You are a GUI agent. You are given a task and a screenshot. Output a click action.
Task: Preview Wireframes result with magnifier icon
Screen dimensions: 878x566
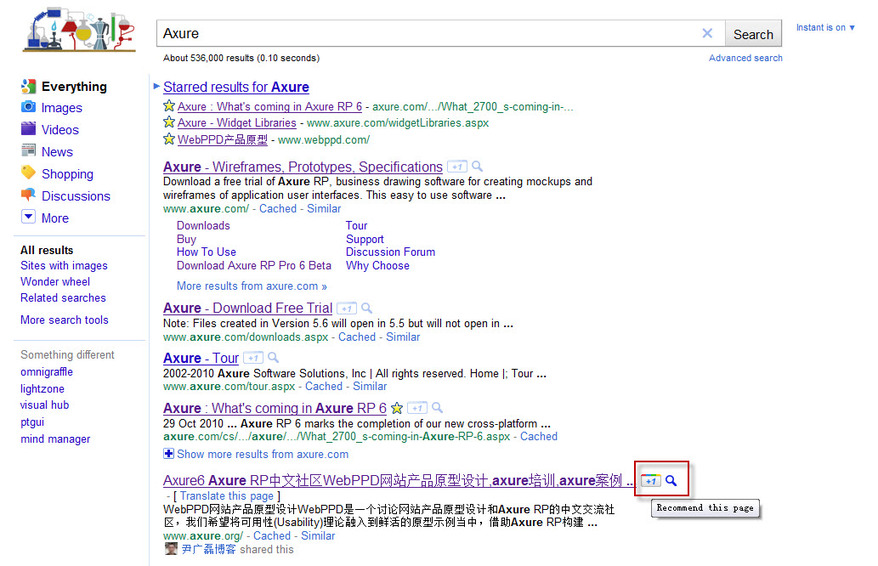click(477, 166)
